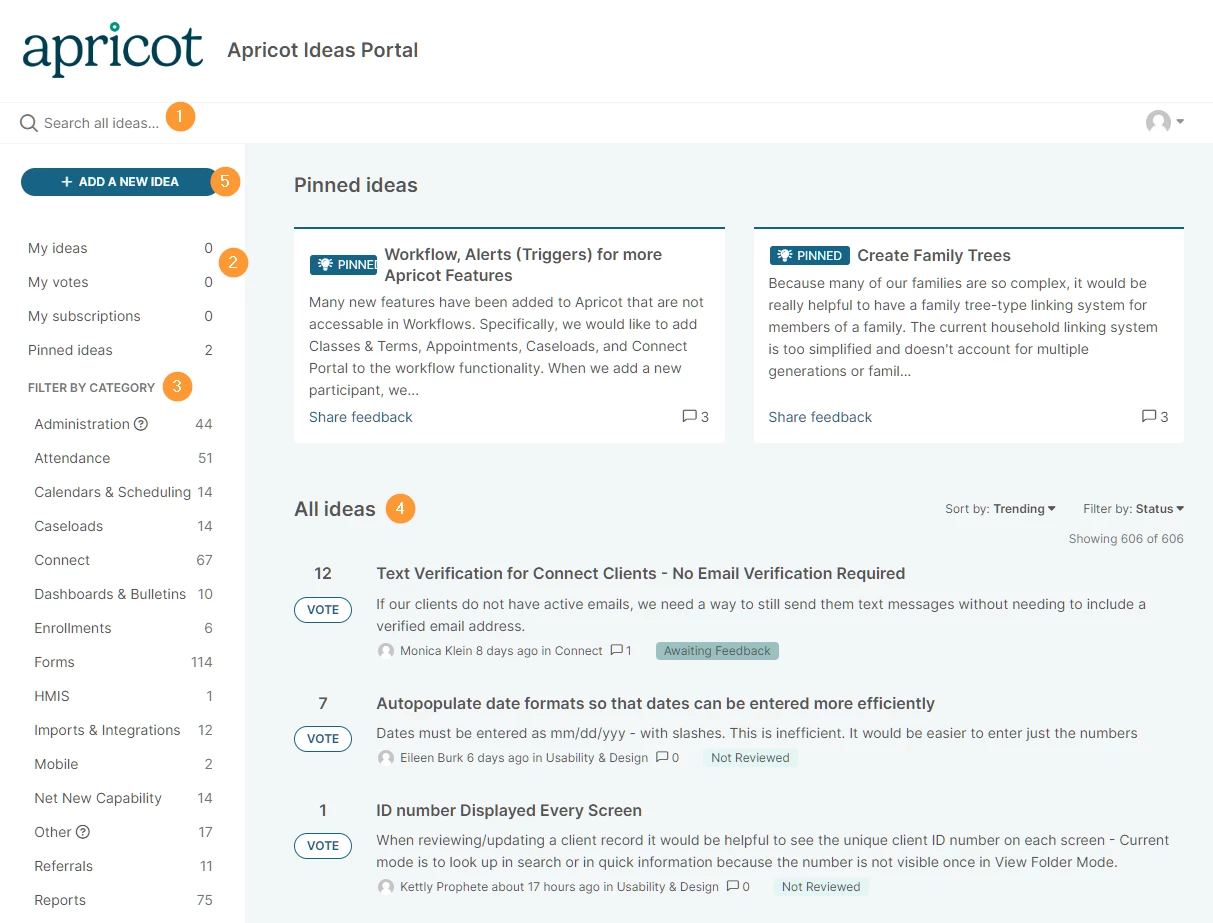Screen dimensions: 1213x923
Task: Open Autopopulate date formats idea title
Action: pos(655,703)
